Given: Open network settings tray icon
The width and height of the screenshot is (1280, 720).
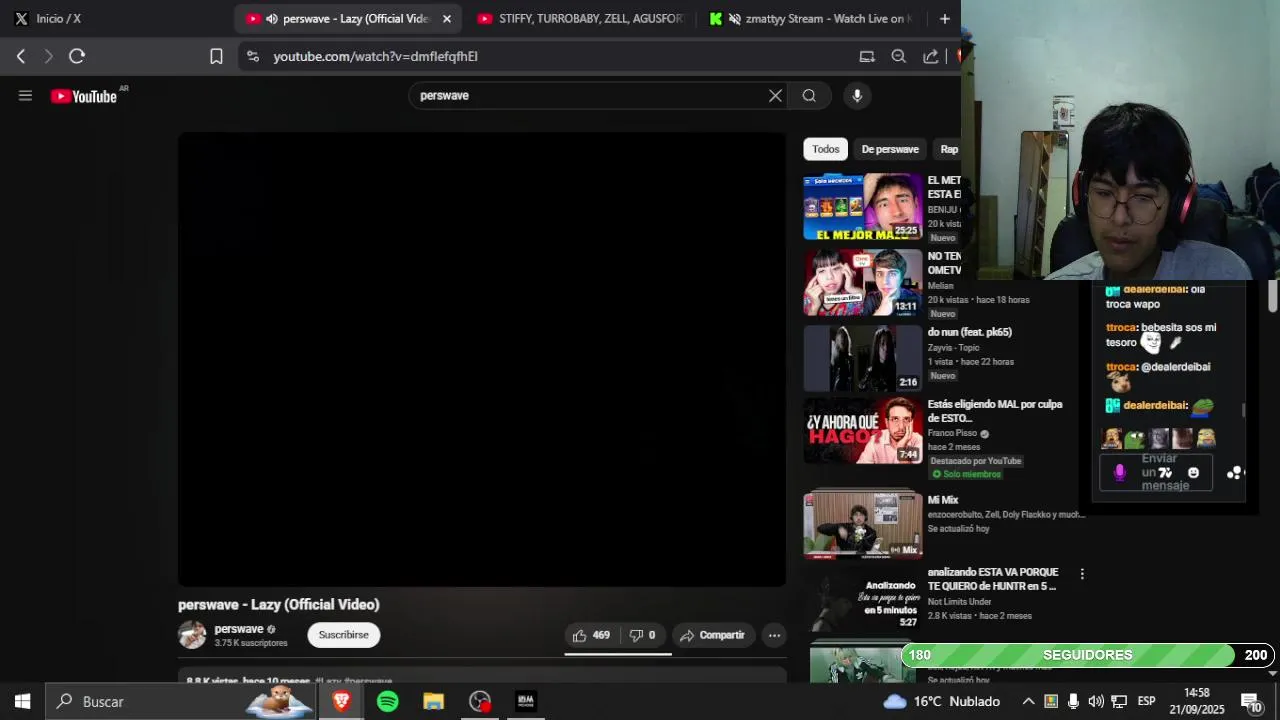Looking at the screenshot, I should point(1119,702).
